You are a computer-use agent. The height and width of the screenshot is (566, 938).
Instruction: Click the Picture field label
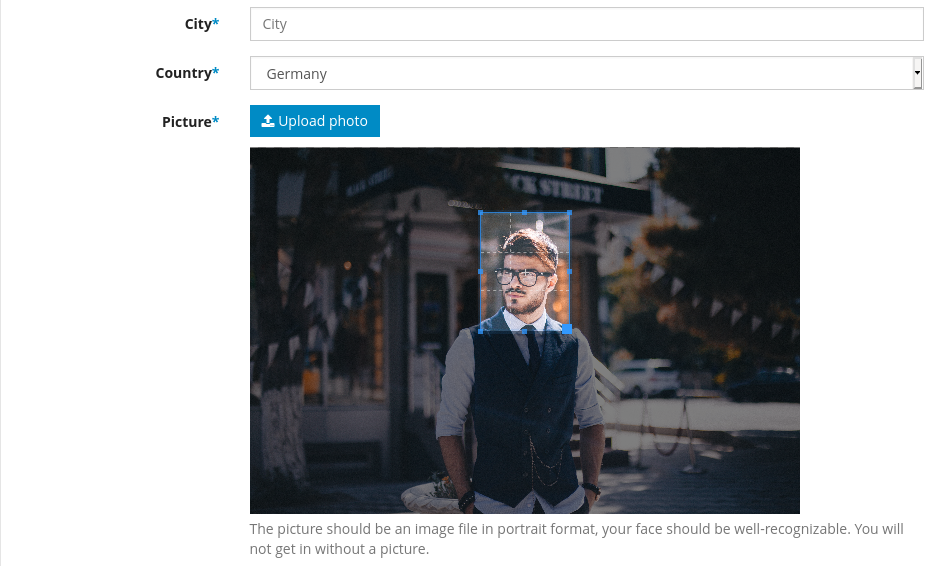(188, 122)
